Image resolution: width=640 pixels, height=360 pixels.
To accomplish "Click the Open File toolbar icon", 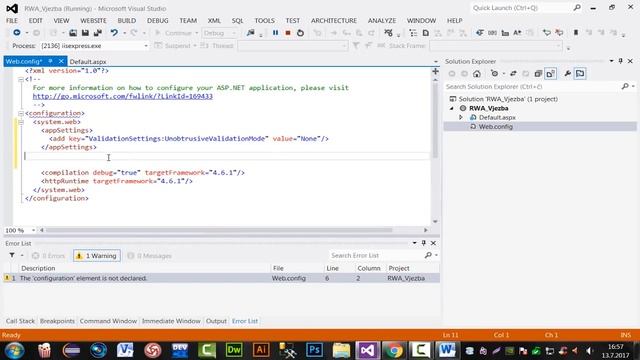I will click(x=73, y=33).
